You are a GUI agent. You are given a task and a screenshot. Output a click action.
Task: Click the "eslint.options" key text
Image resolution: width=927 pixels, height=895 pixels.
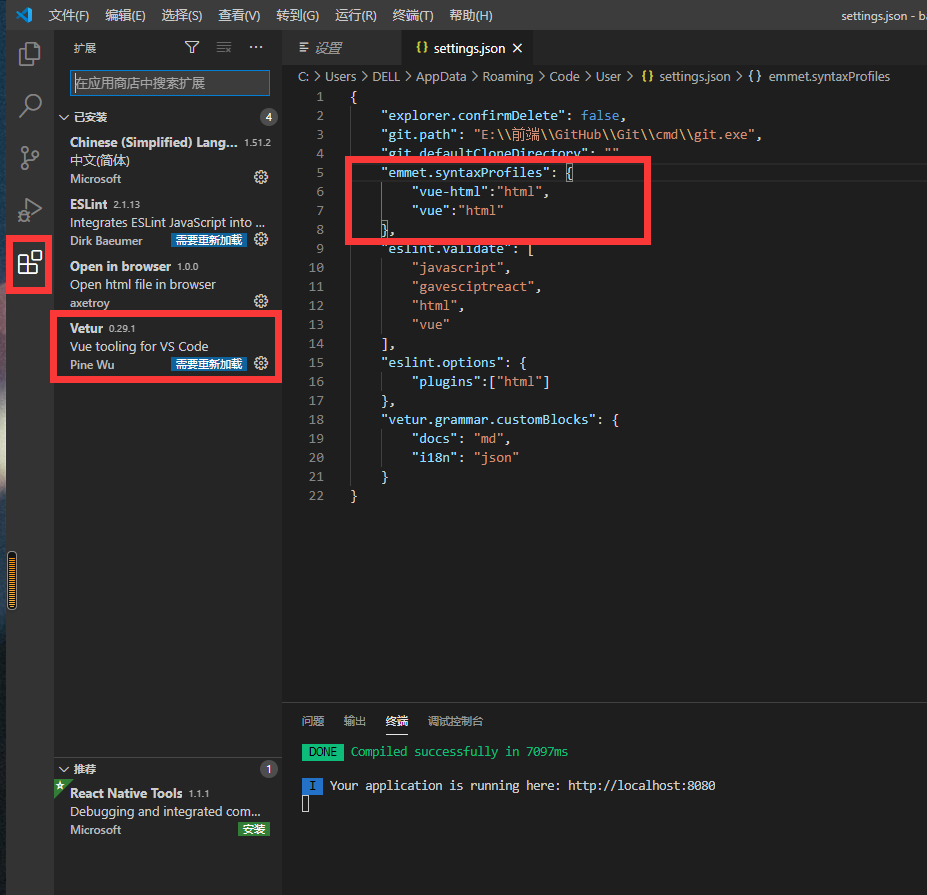[x=442, y=363]
